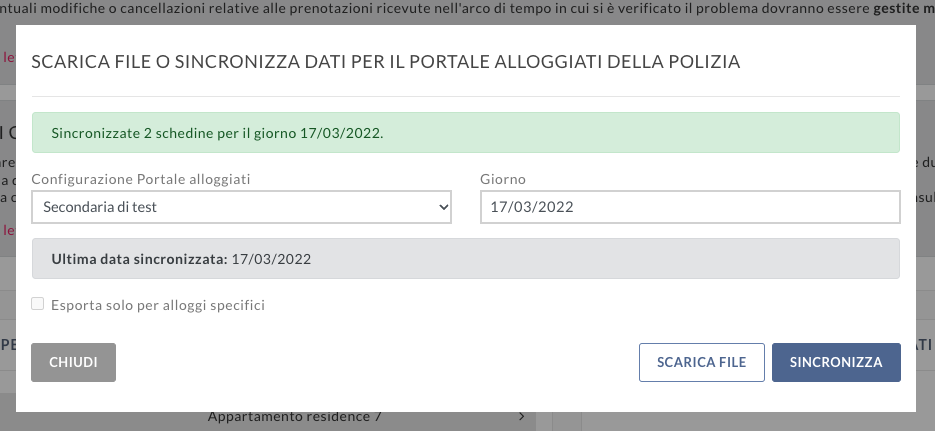
Task: Click the pink link at the left edge
Action: (x=8, y=58)
